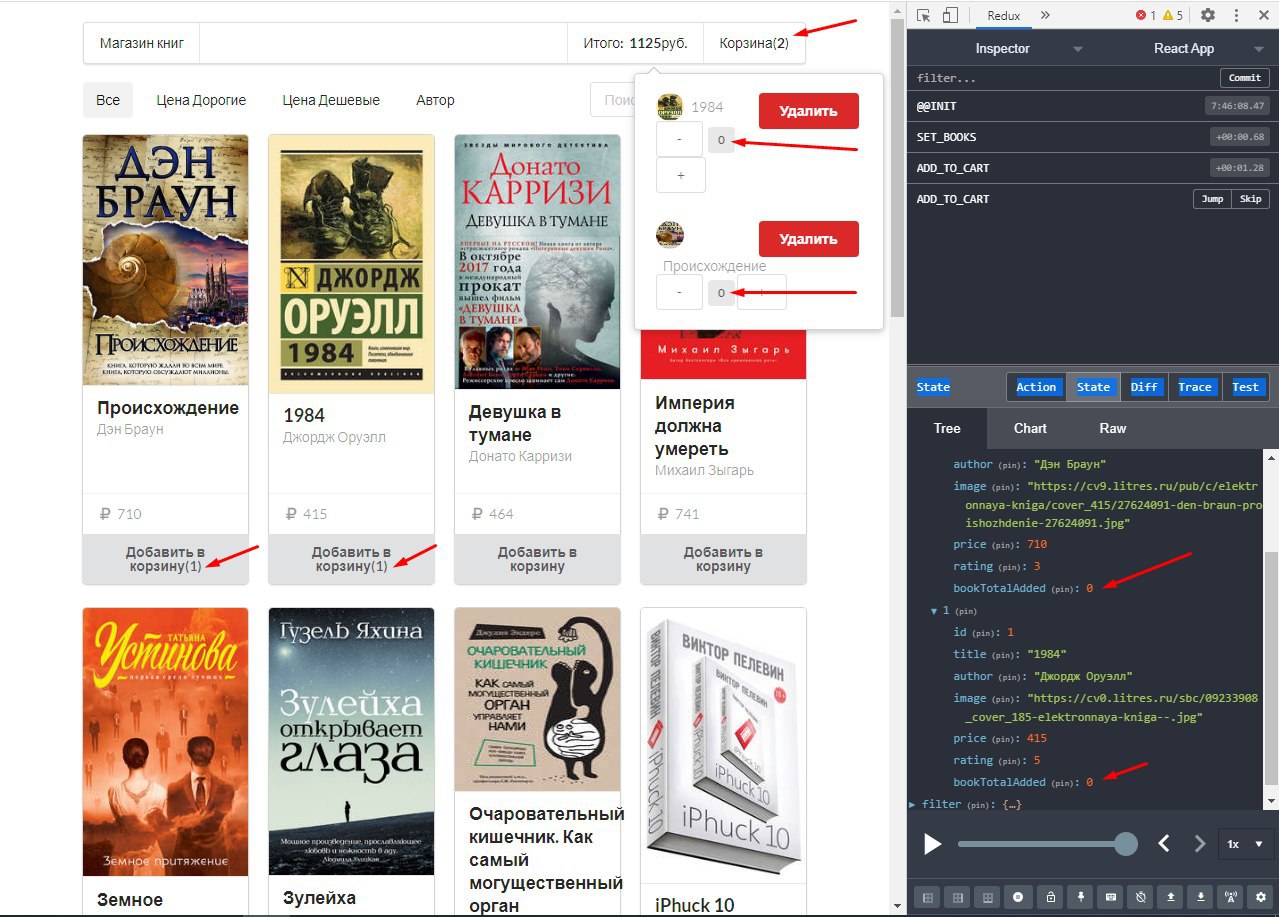Open the 1x playback speed dropdown
The height and width of the screenshot is (917, 1279).
pyautogui.click(x=1245, y=844)
